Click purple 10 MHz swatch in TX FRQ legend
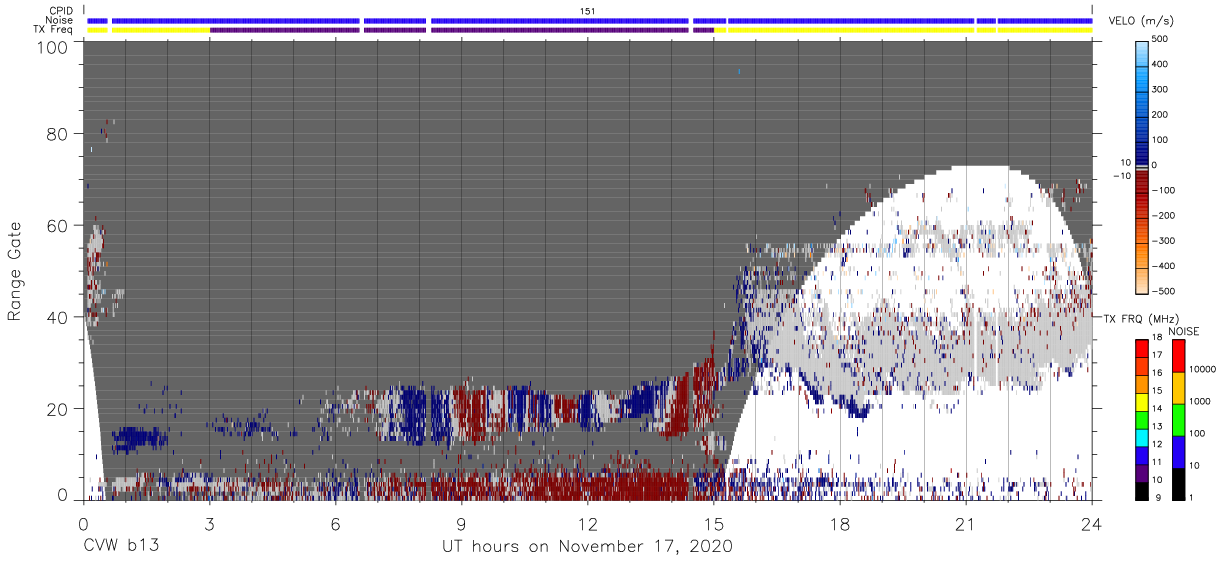1228x567 pixels. click(1142, 474)
